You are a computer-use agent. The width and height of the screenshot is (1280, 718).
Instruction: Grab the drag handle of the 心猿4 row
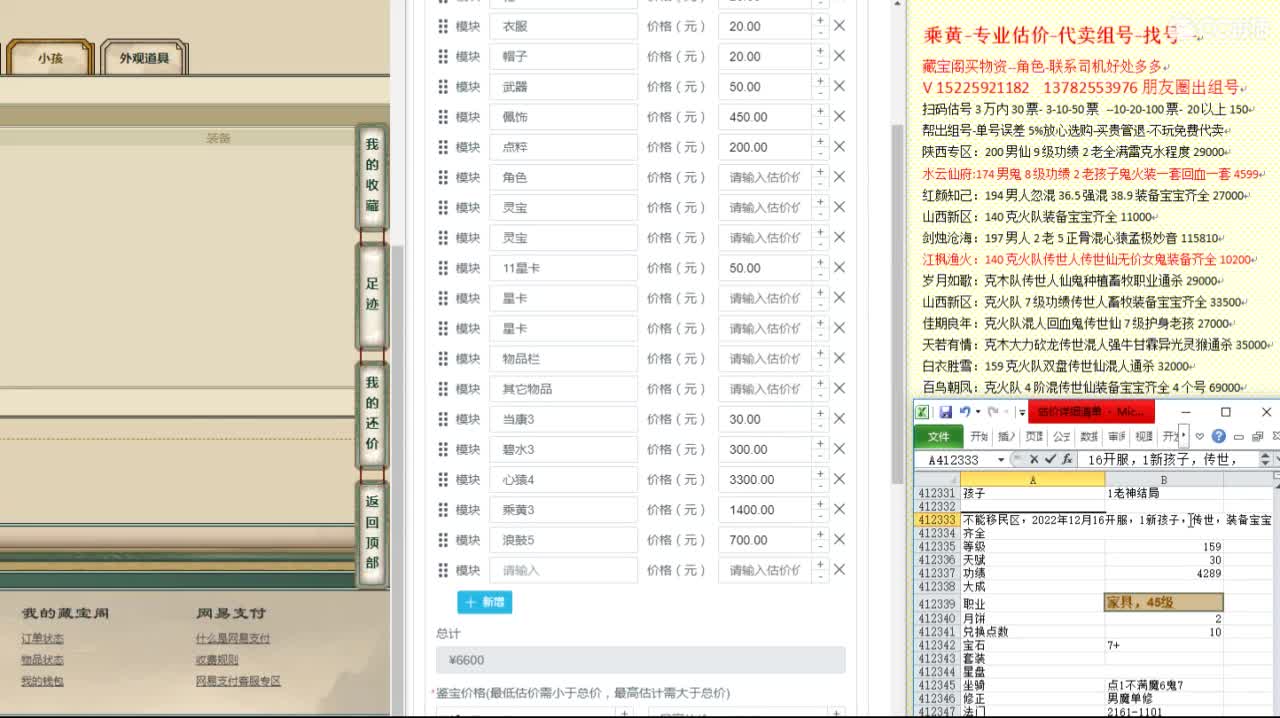click(x=443, y=480)
